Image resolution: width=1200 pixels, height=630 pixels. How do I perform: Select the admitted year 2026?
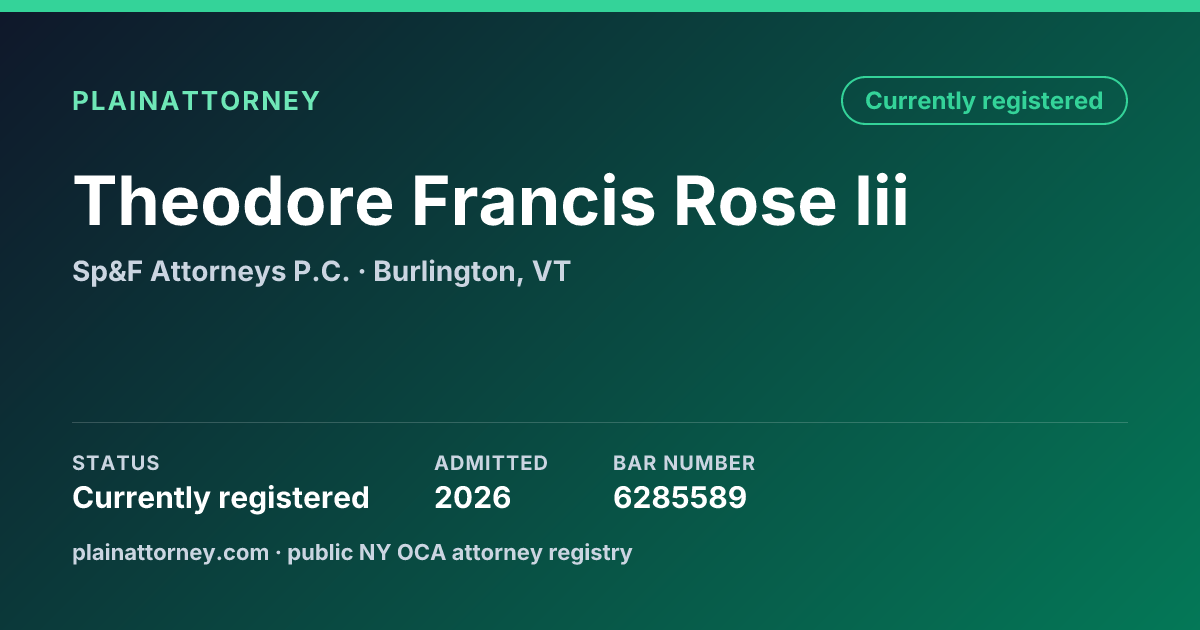point(473,497)
